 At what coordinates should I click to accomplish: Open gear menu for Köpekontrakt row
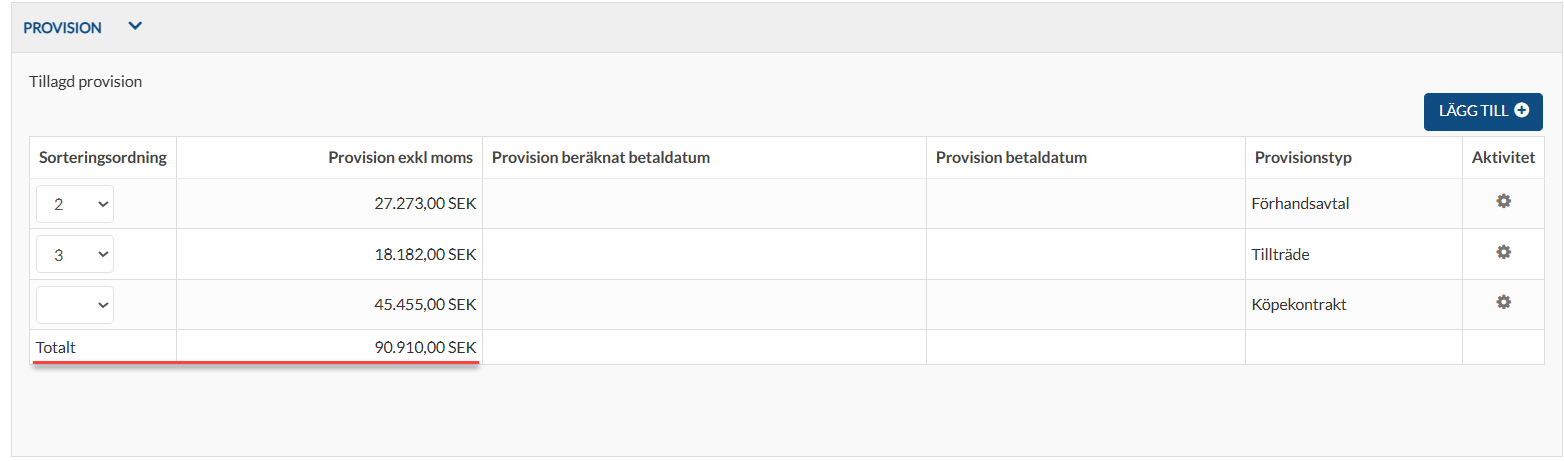pyautogui.click(x=1502, y=302)
